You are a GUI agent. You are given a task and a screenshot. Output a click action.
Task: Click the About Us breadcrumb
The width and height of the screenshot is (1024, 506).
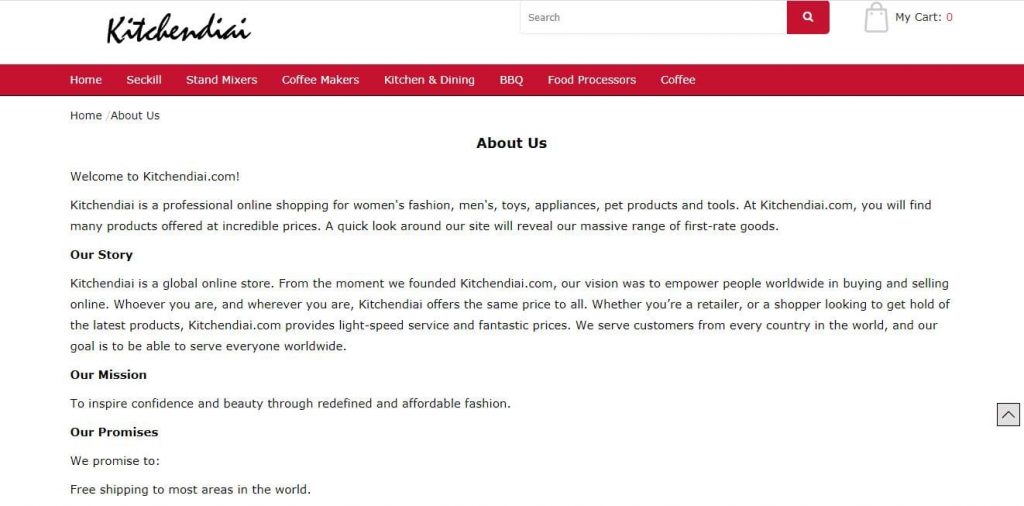click(135, 116)
